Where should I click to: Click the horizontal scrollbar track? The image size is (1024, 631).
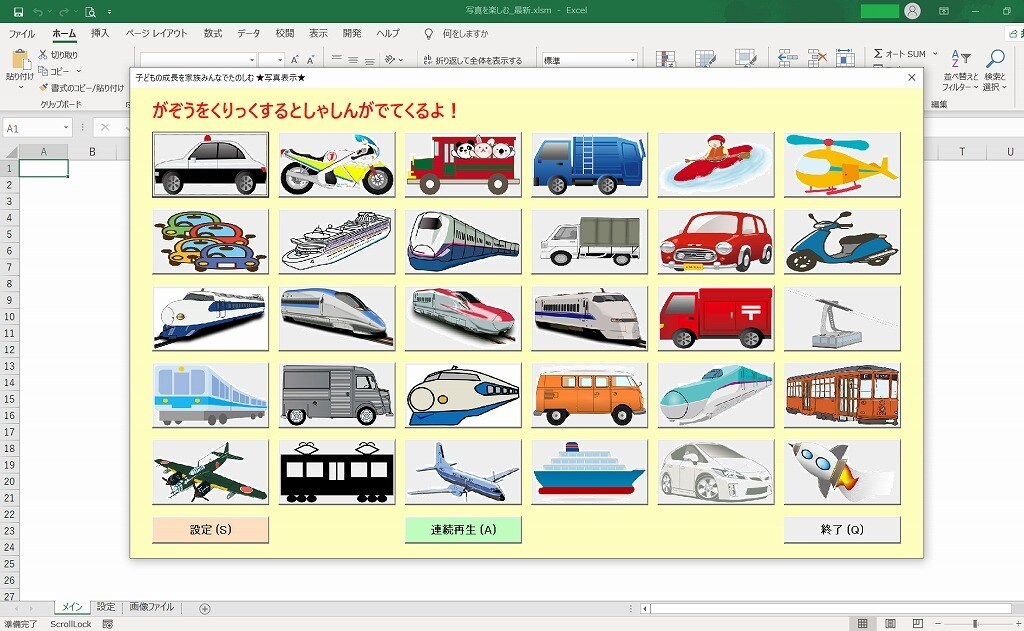coord(829,609)
